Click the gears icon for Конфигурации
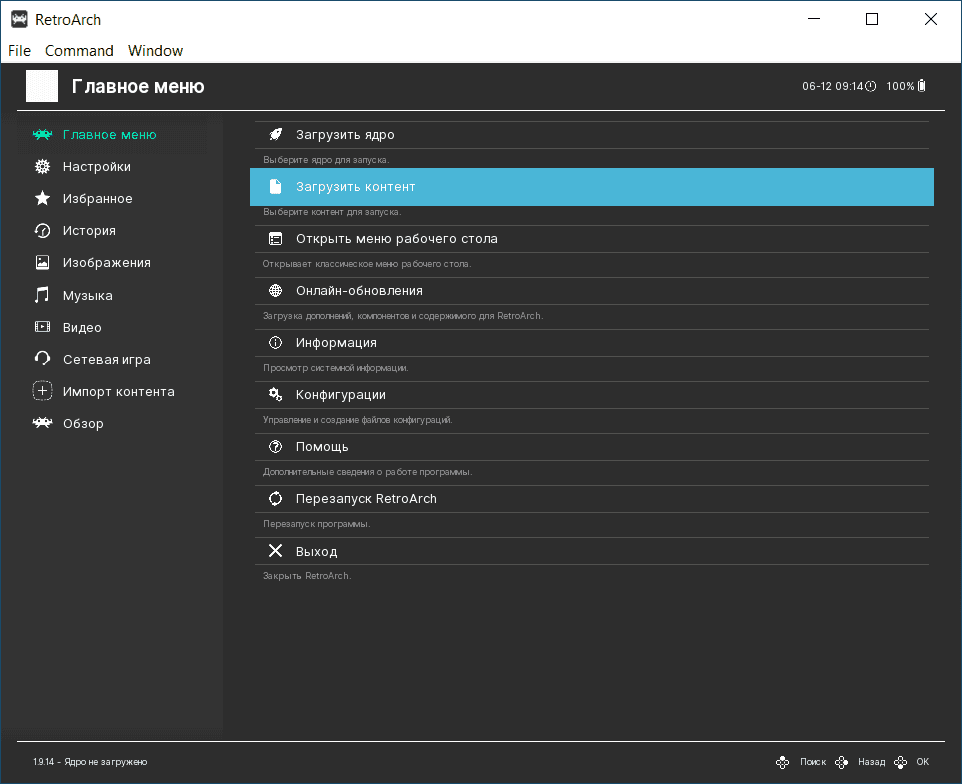 tap(275, 394)
